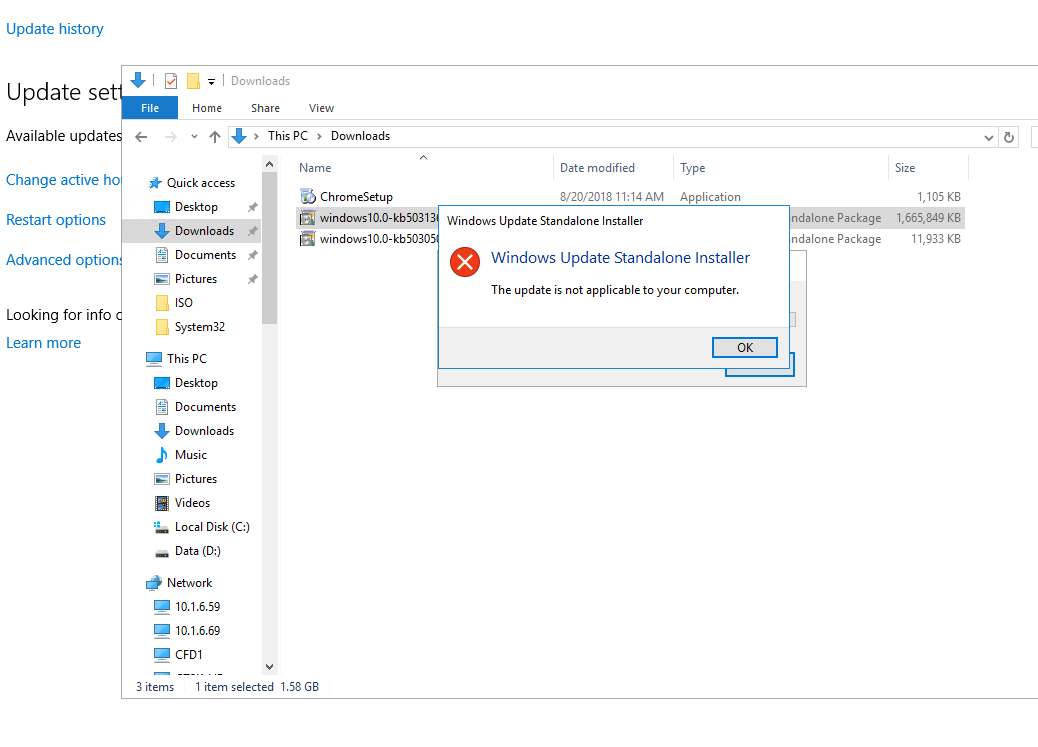Select Network in navigation pane
The image size is (1038, 747).
coord(189,583)
